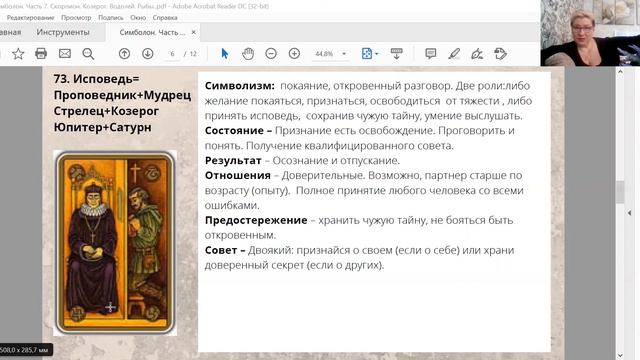Image resolution: width=640 pixels, height=360 pixels.
Task: Edit the current page number field
Action: (172, 54)
